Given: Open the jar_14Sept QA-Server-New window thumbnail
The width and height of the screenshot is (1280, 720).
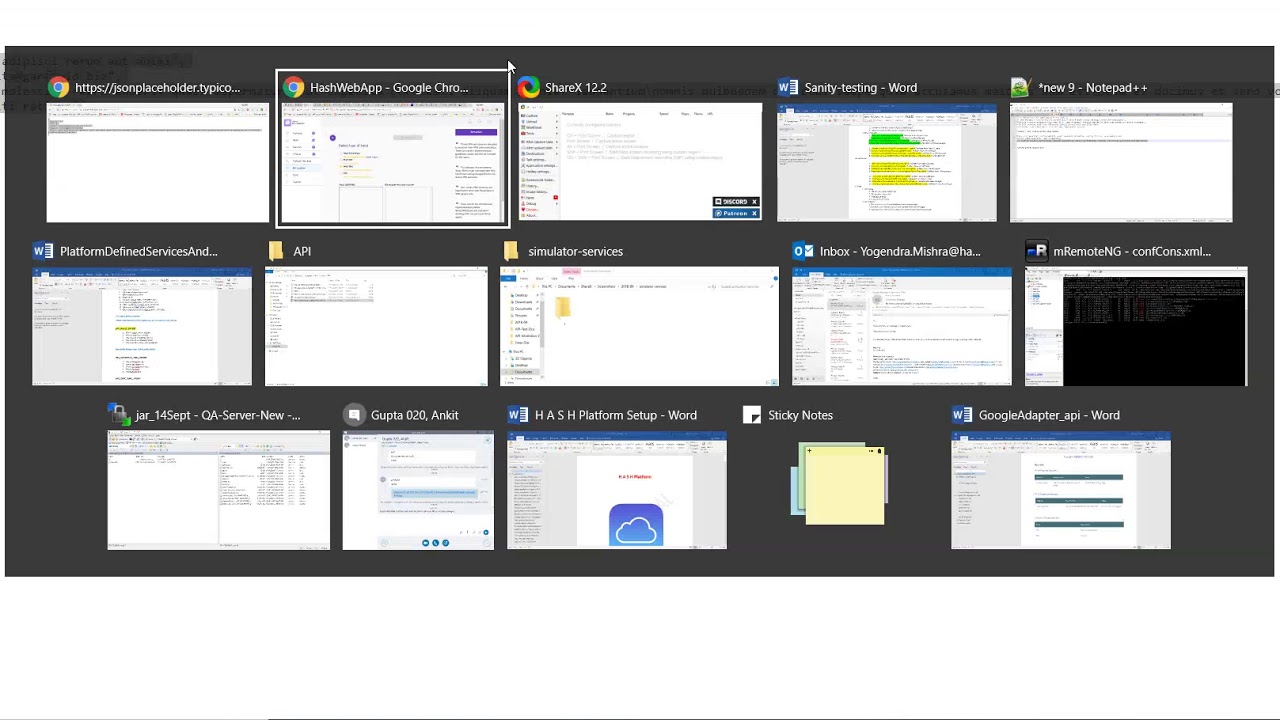Looking at the screenshot, I should click(x=218, y=491).
